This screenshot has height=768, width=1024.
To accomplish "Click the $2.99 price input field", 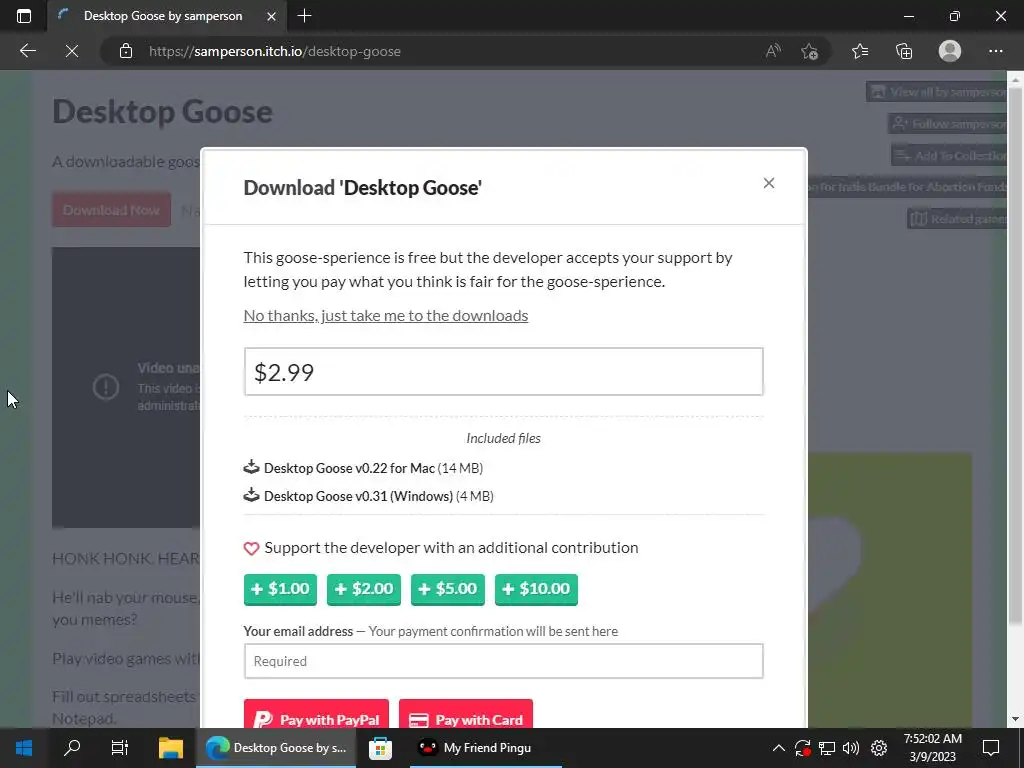I will click(x=504, y=372).
